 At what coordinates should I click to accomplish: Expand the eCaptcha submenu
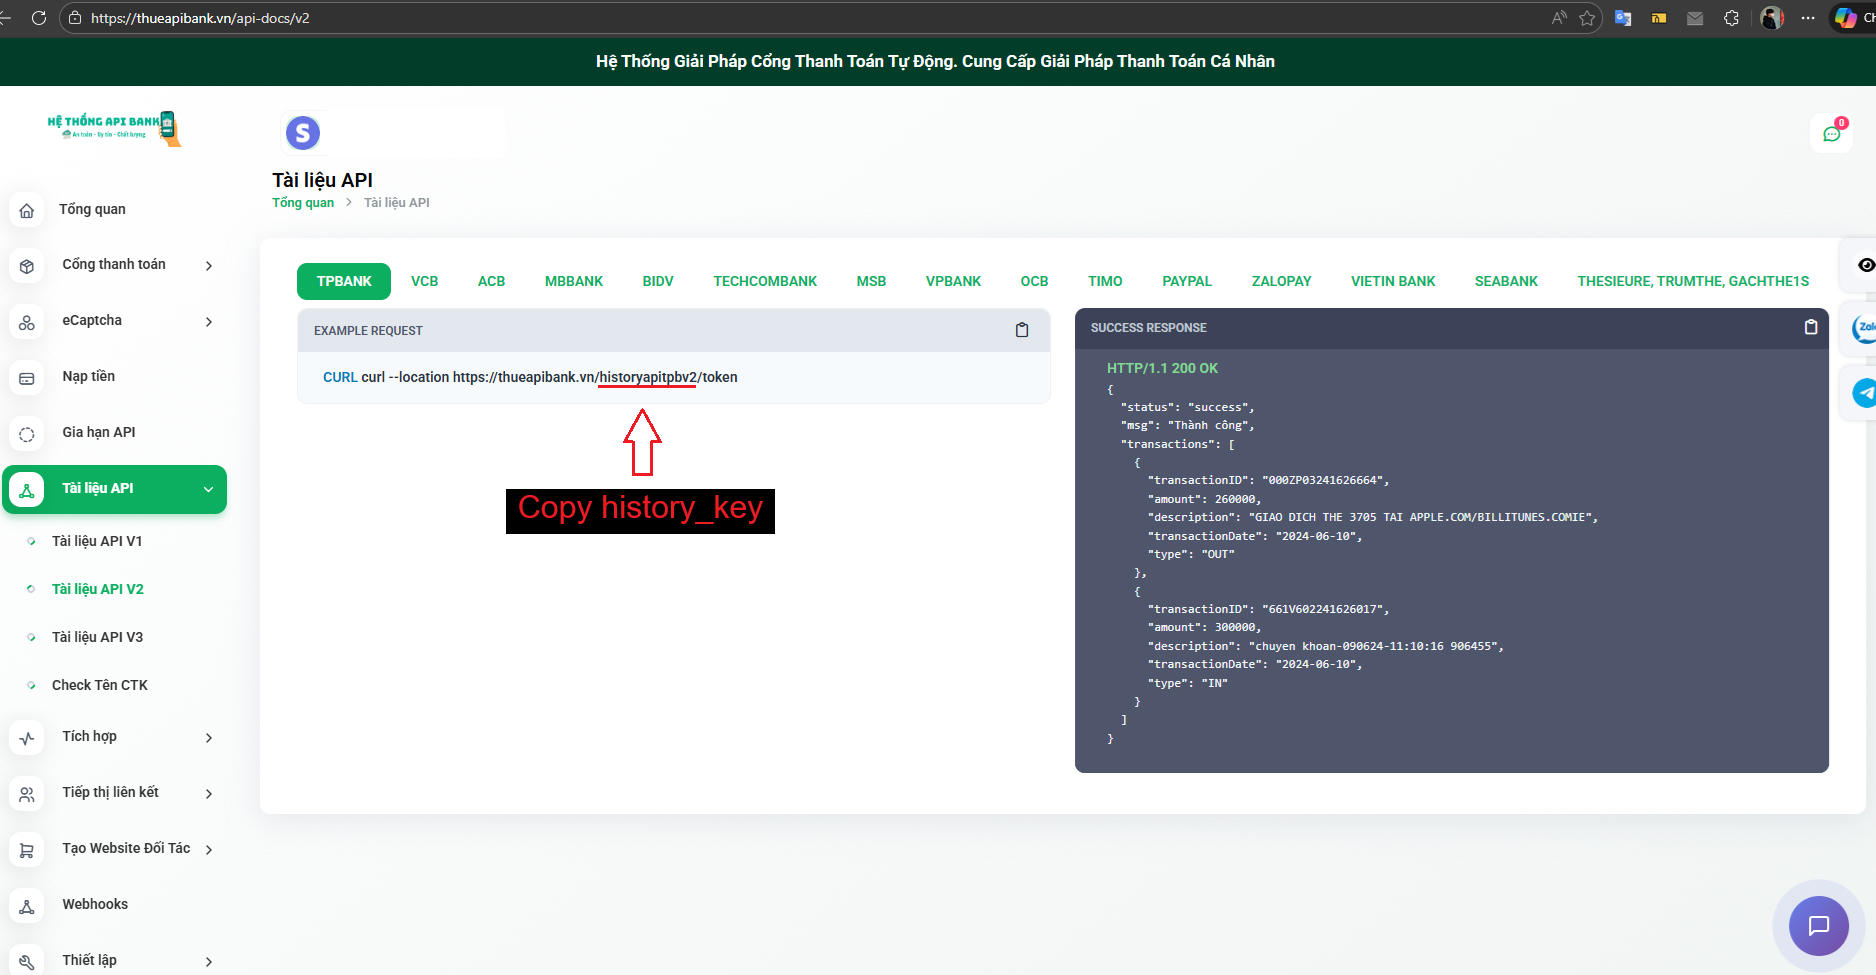click(209, 321)
